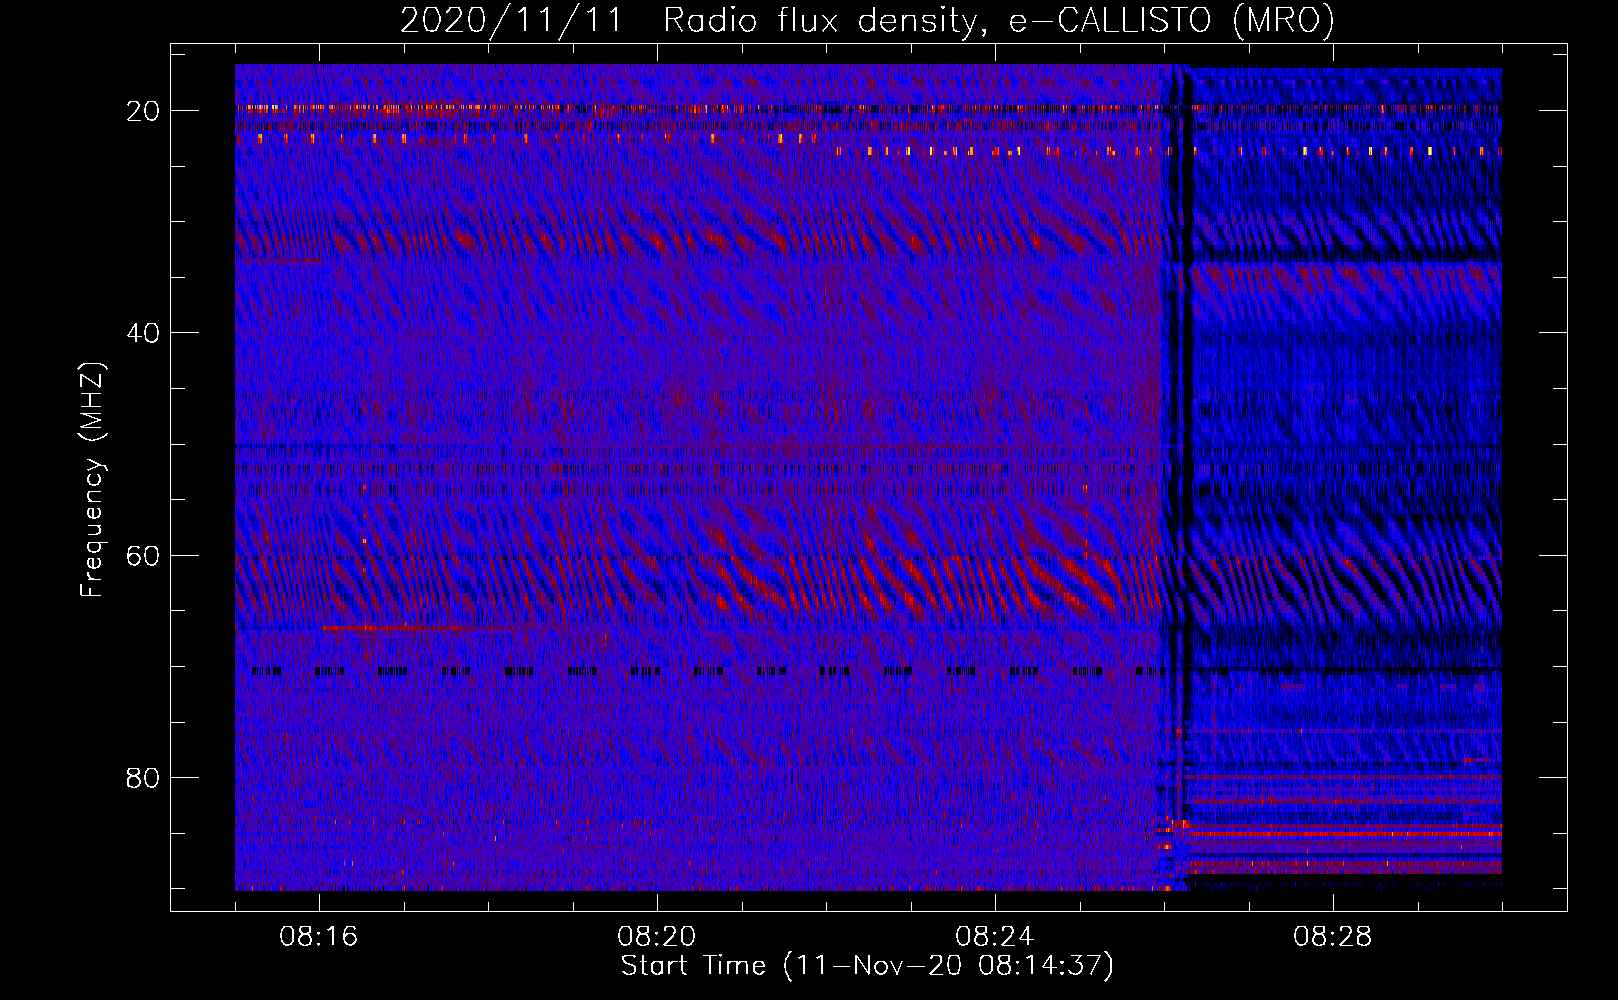Click the bright red bands below 80 MHz

click(x=1340, y=832)
